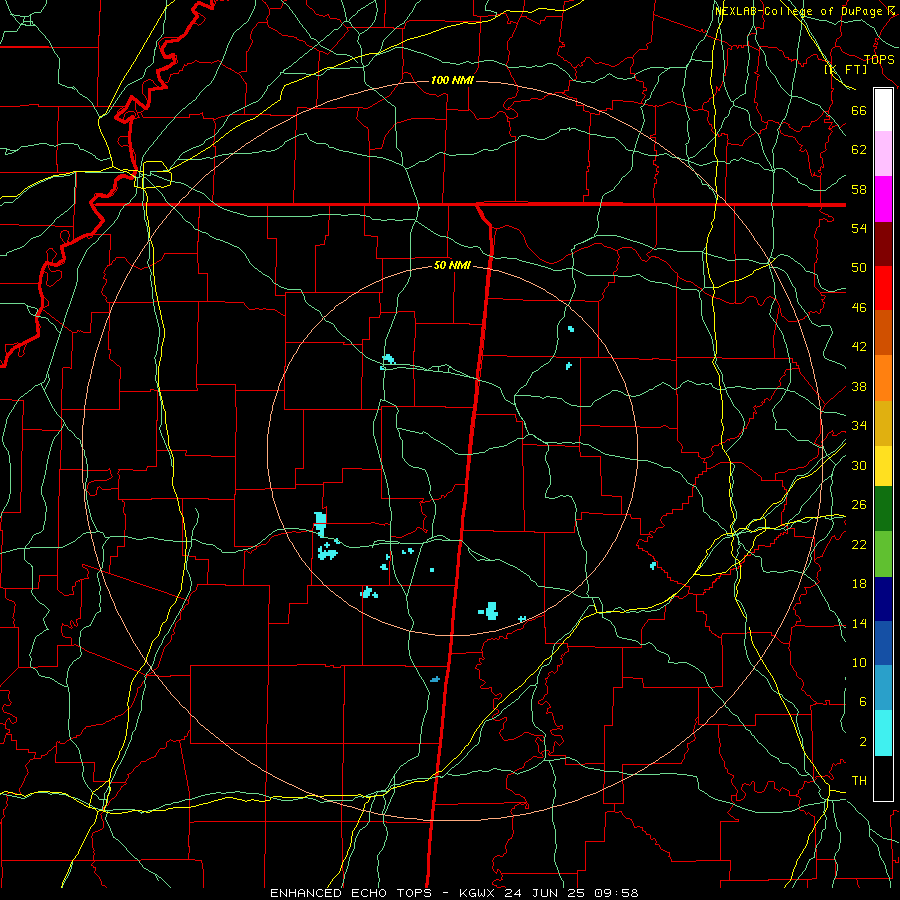The width and height of the screenshot is (900, 900).
Task: Click the 09:58 time stamp
Action: [616, 893]
